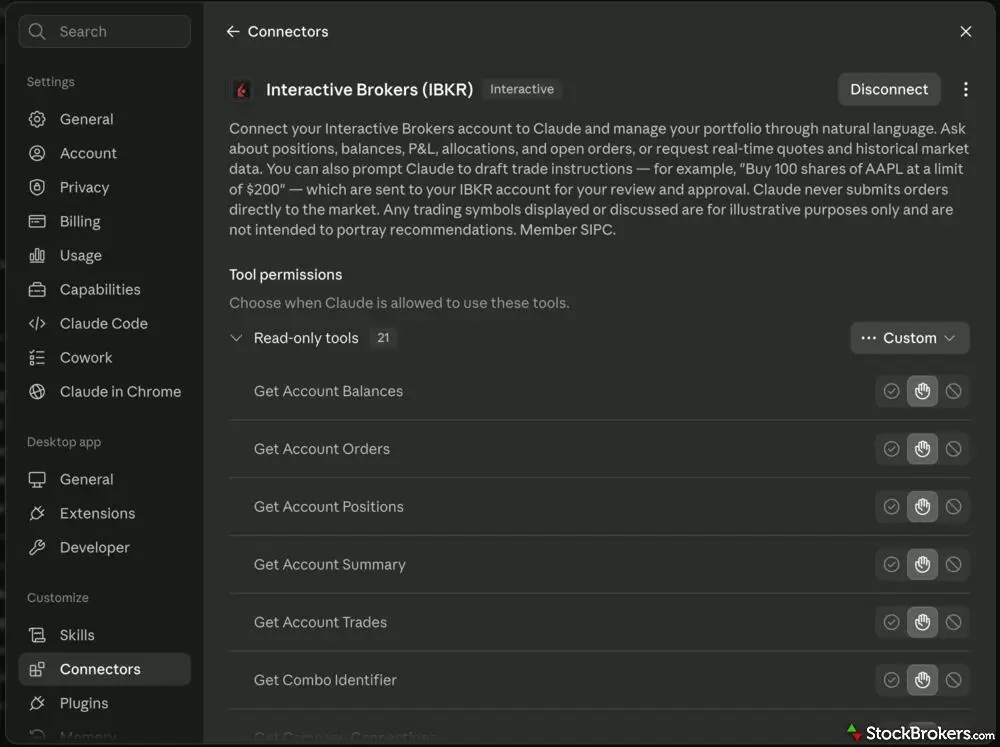
Task: Open Cowork settings
Action: click(x=105, y=357)
